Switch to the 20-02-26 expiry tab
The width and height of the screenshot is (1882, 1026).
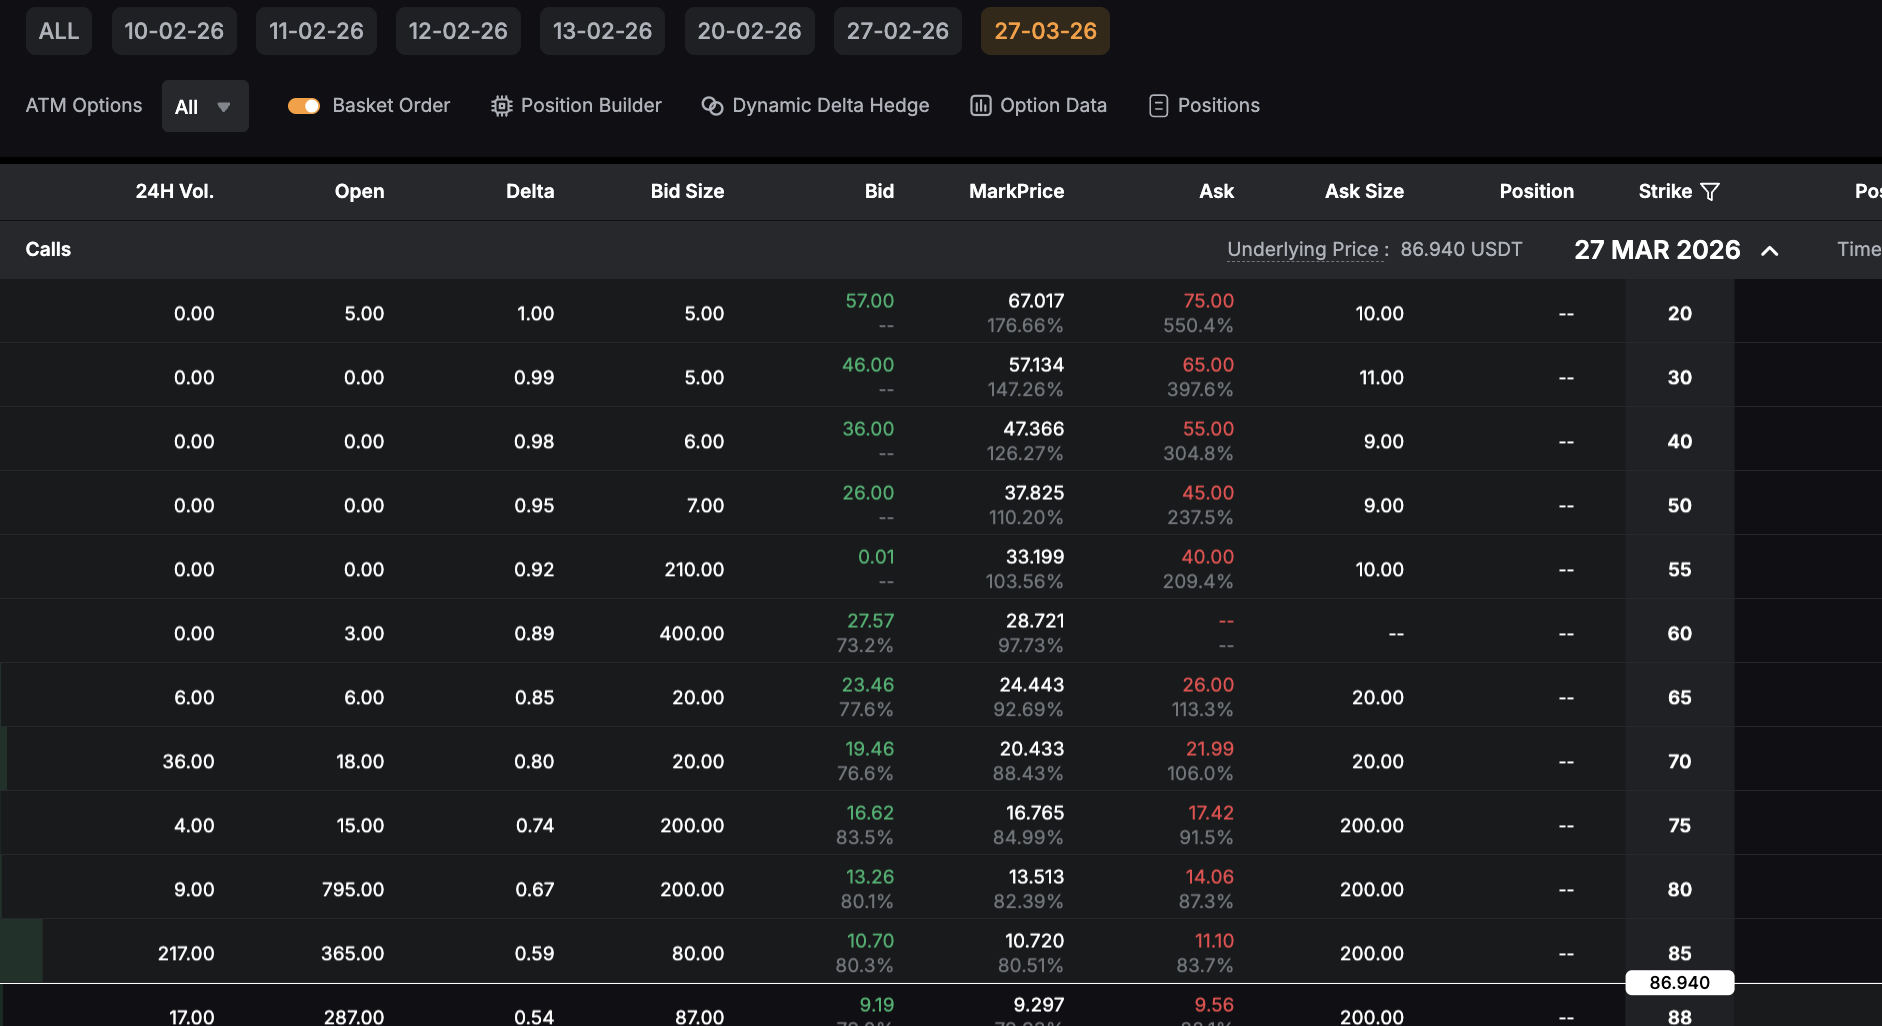pos(749,31)
